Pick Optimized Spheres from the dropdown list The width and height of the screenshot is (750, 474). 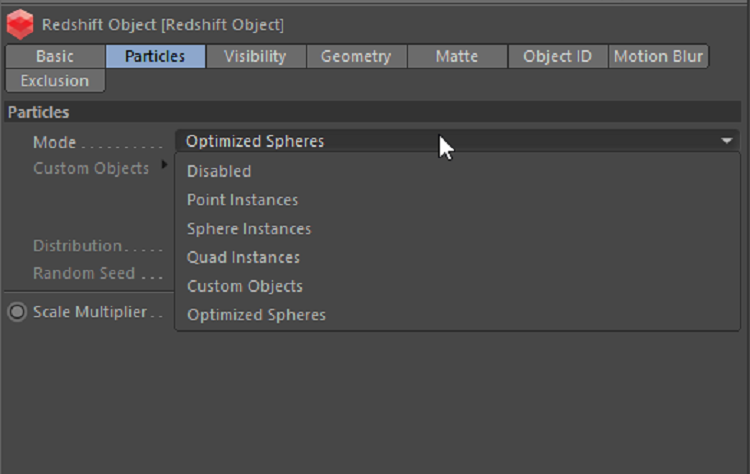(256, 315)
